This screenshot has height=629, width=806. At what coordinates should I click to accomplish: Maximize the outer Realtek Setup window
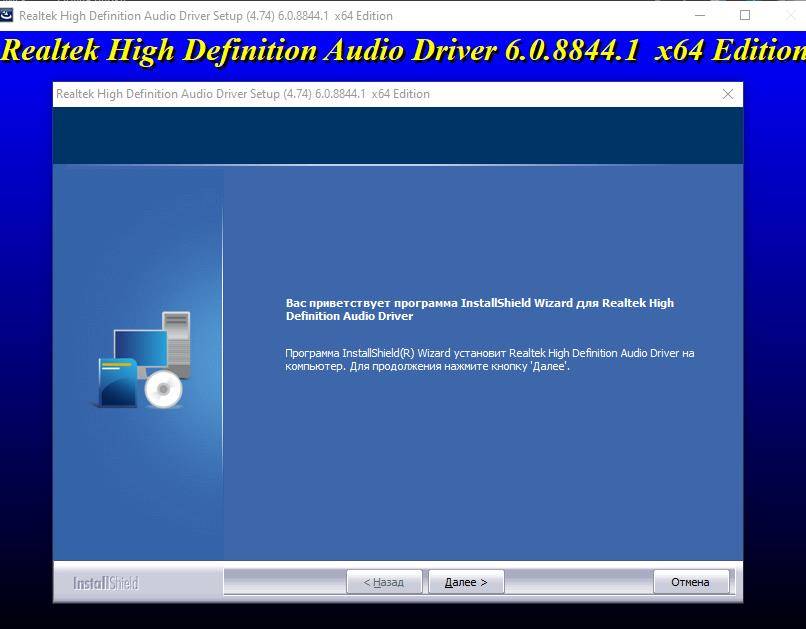pyautogui.click(x=745, y=15)
